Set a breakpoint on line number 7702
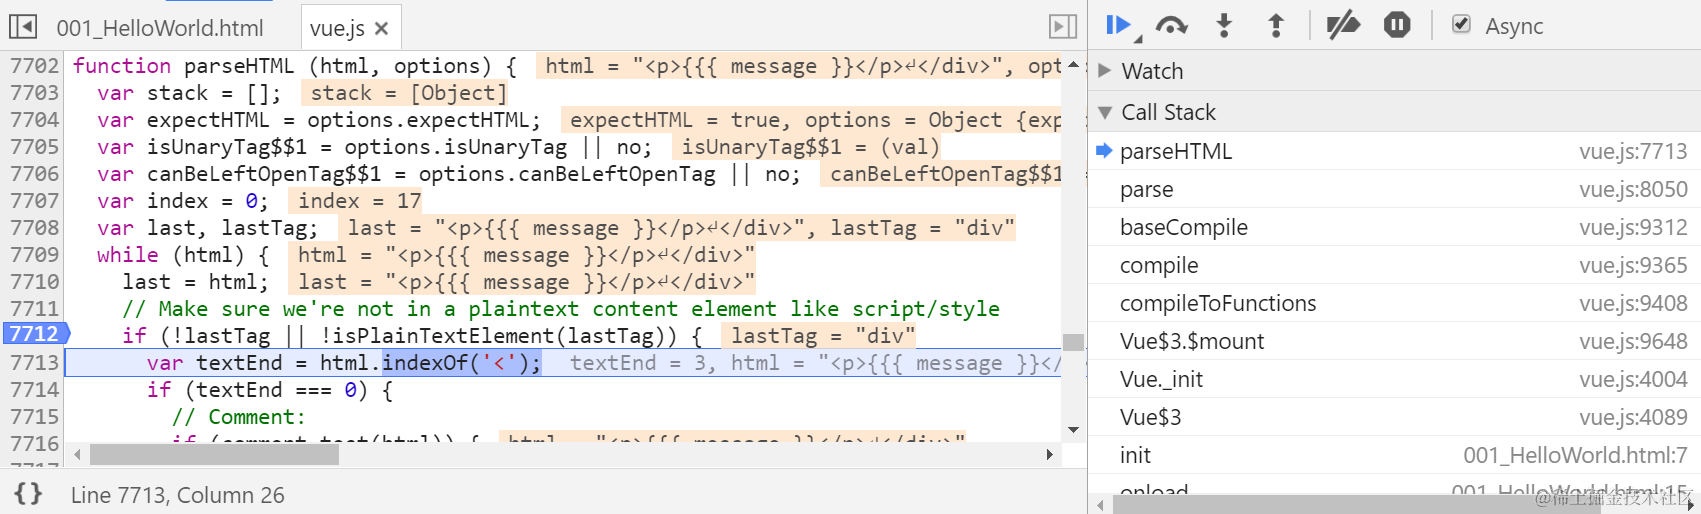The width and height of the screenshot is (1701, 514). (x=34, y=65)
